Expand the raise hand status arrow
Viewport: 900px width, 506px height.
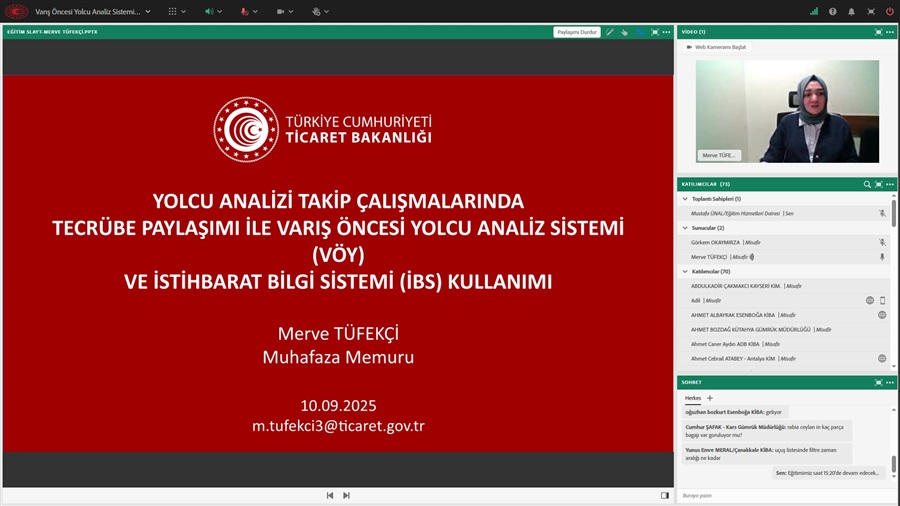pos(327,11)
